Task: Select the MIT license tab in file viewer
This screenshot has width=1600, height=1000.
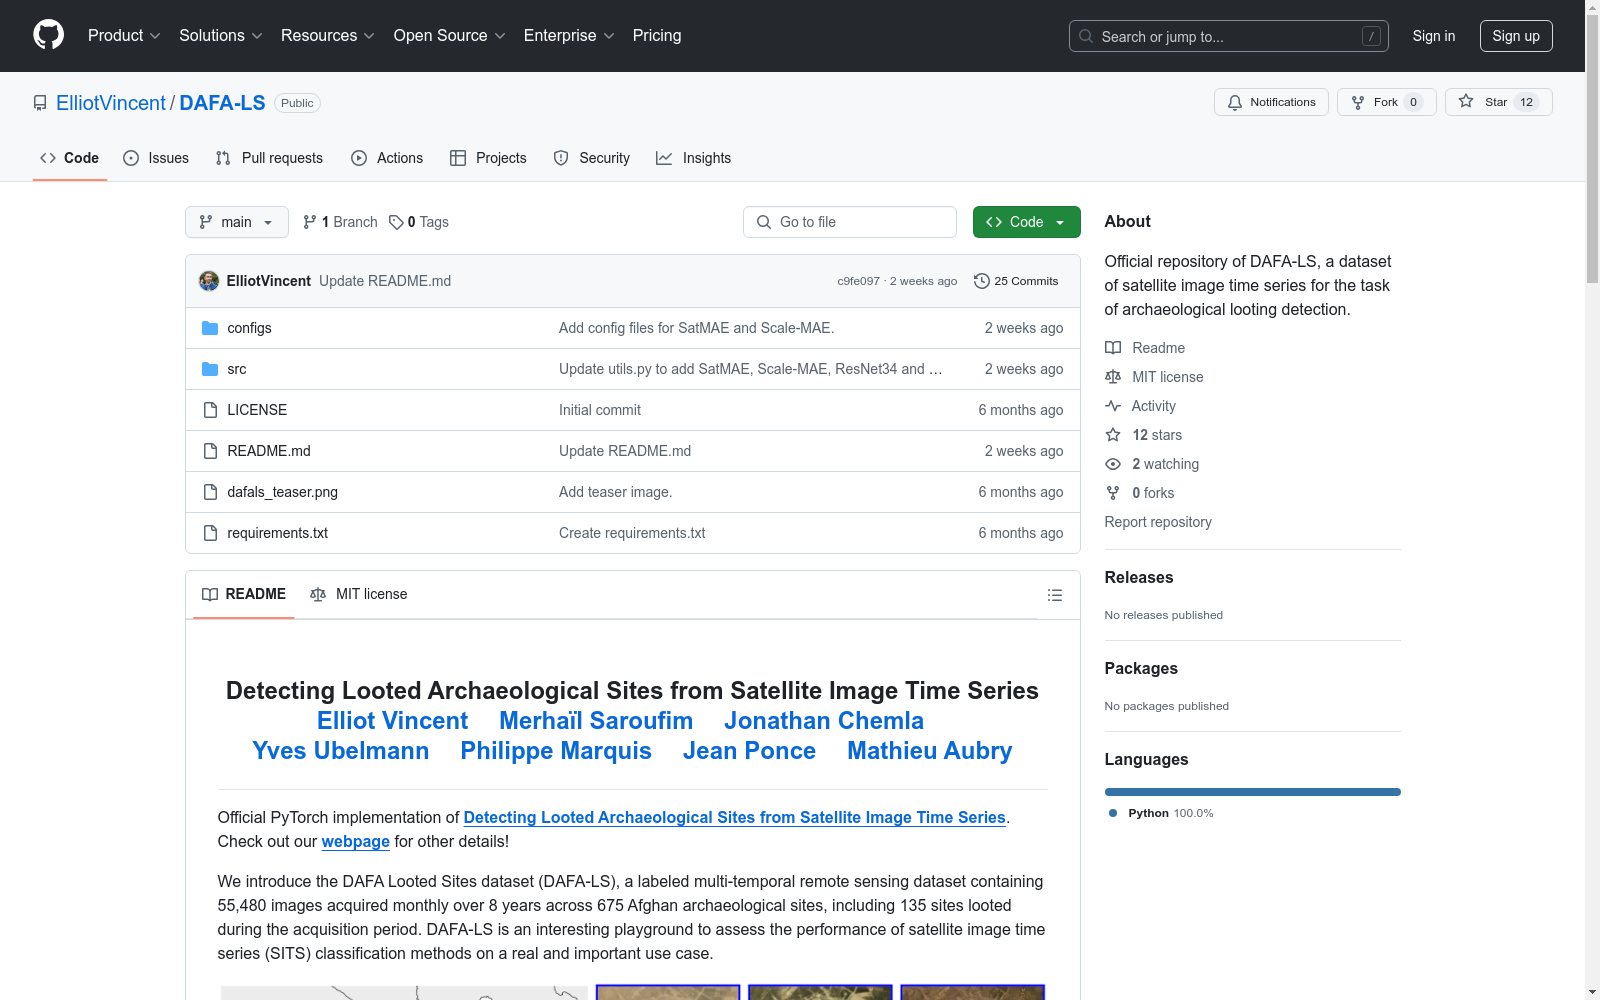Action: [359, 594]
